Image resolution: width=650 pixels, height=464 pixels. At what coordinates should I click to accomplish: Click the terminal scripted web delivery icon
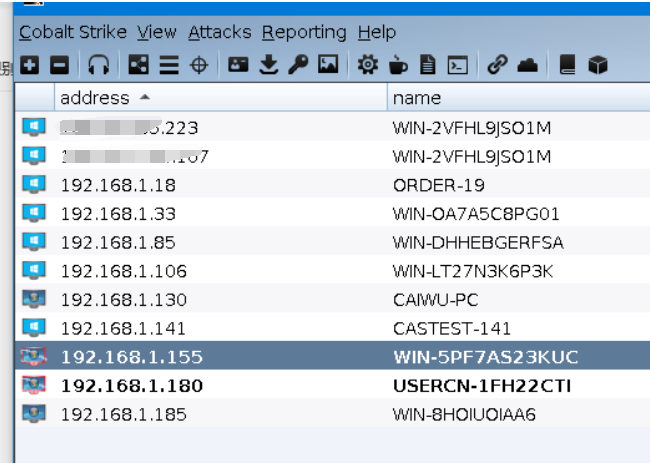[458, 65]
